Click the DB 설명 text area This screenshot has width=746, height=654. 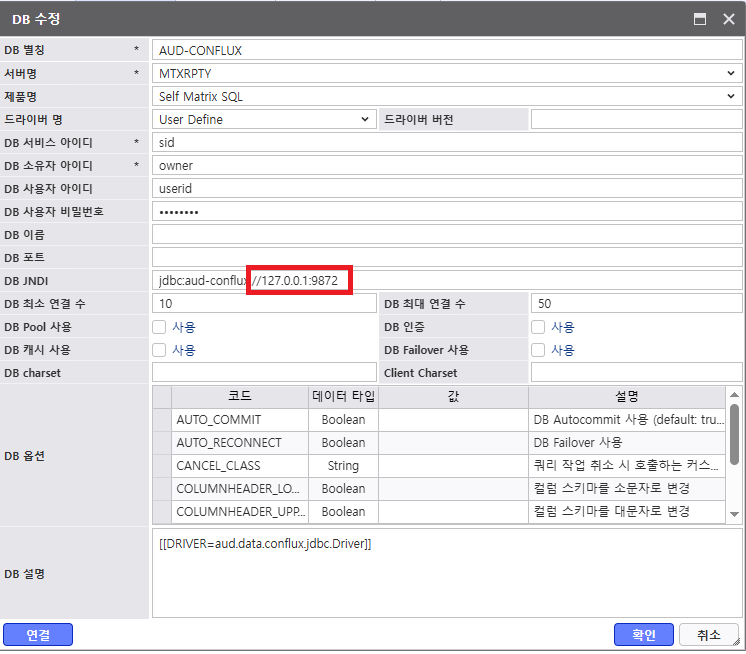pos(447,575)
